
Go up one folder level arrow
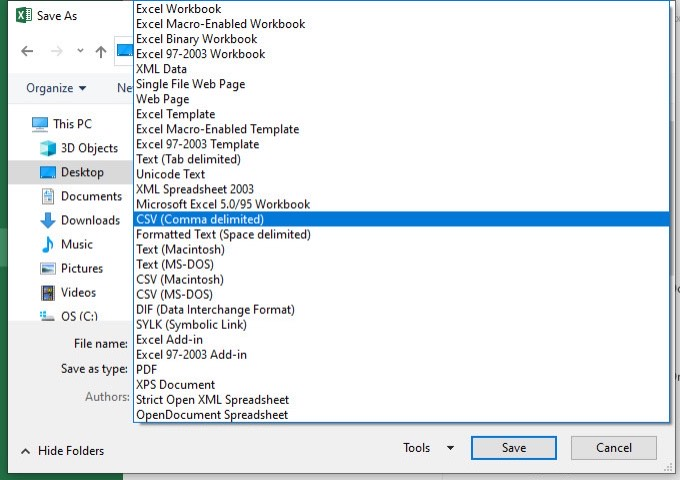pos(101,52)
